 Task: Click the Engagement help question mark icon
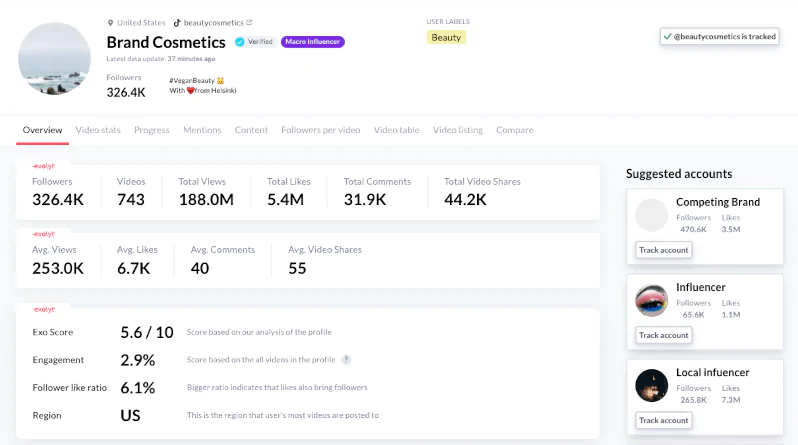(346, 359)
